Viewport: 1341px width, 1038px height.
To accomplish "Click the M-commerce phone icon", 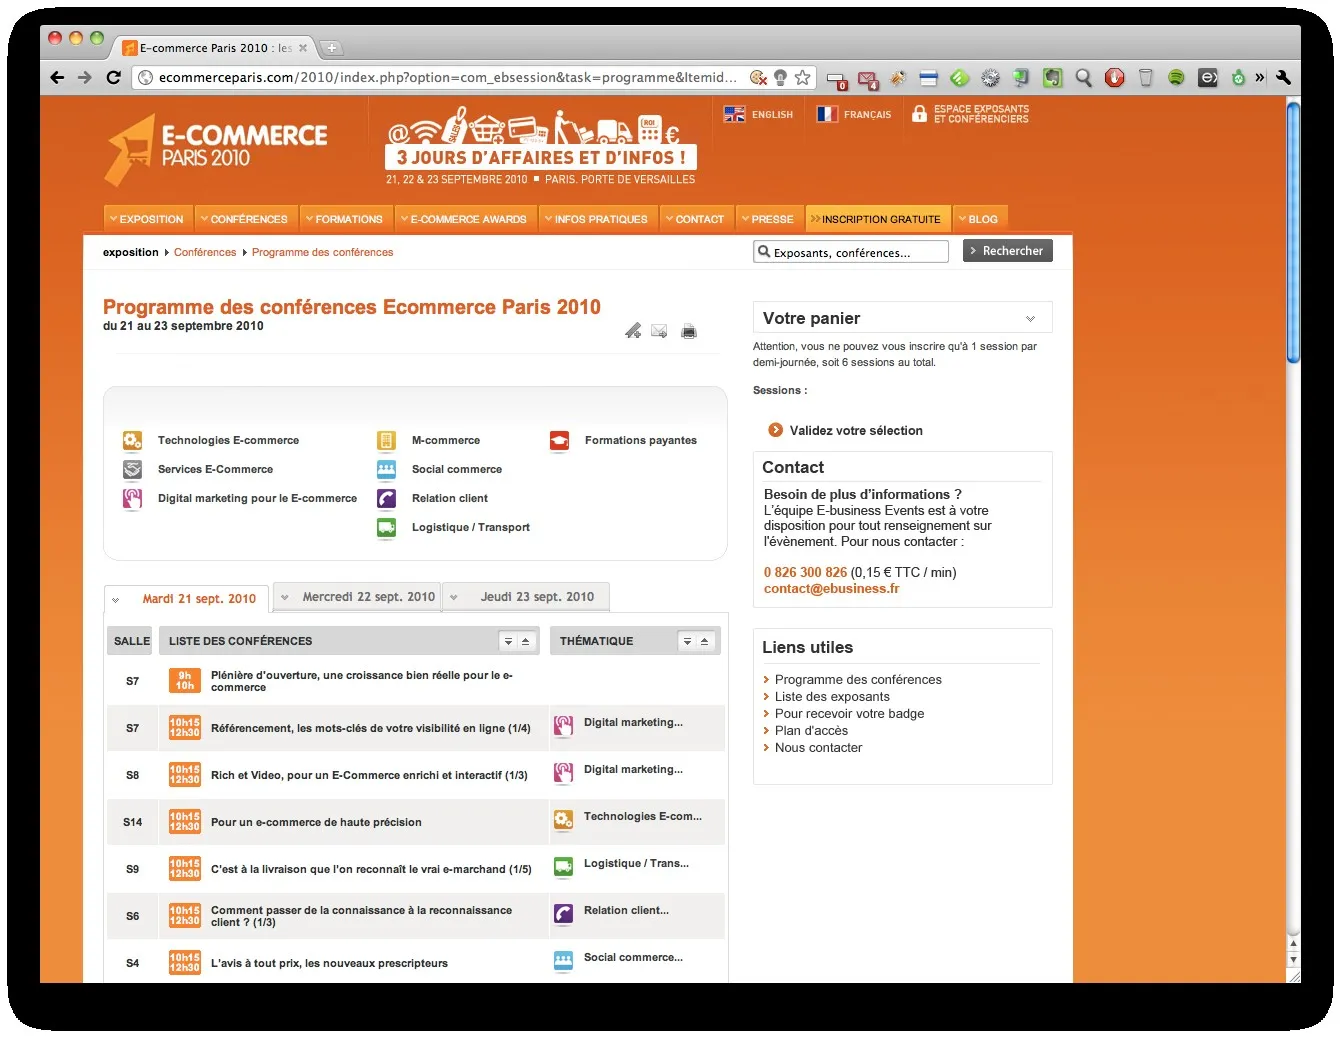I will click(x=386, y=440).
